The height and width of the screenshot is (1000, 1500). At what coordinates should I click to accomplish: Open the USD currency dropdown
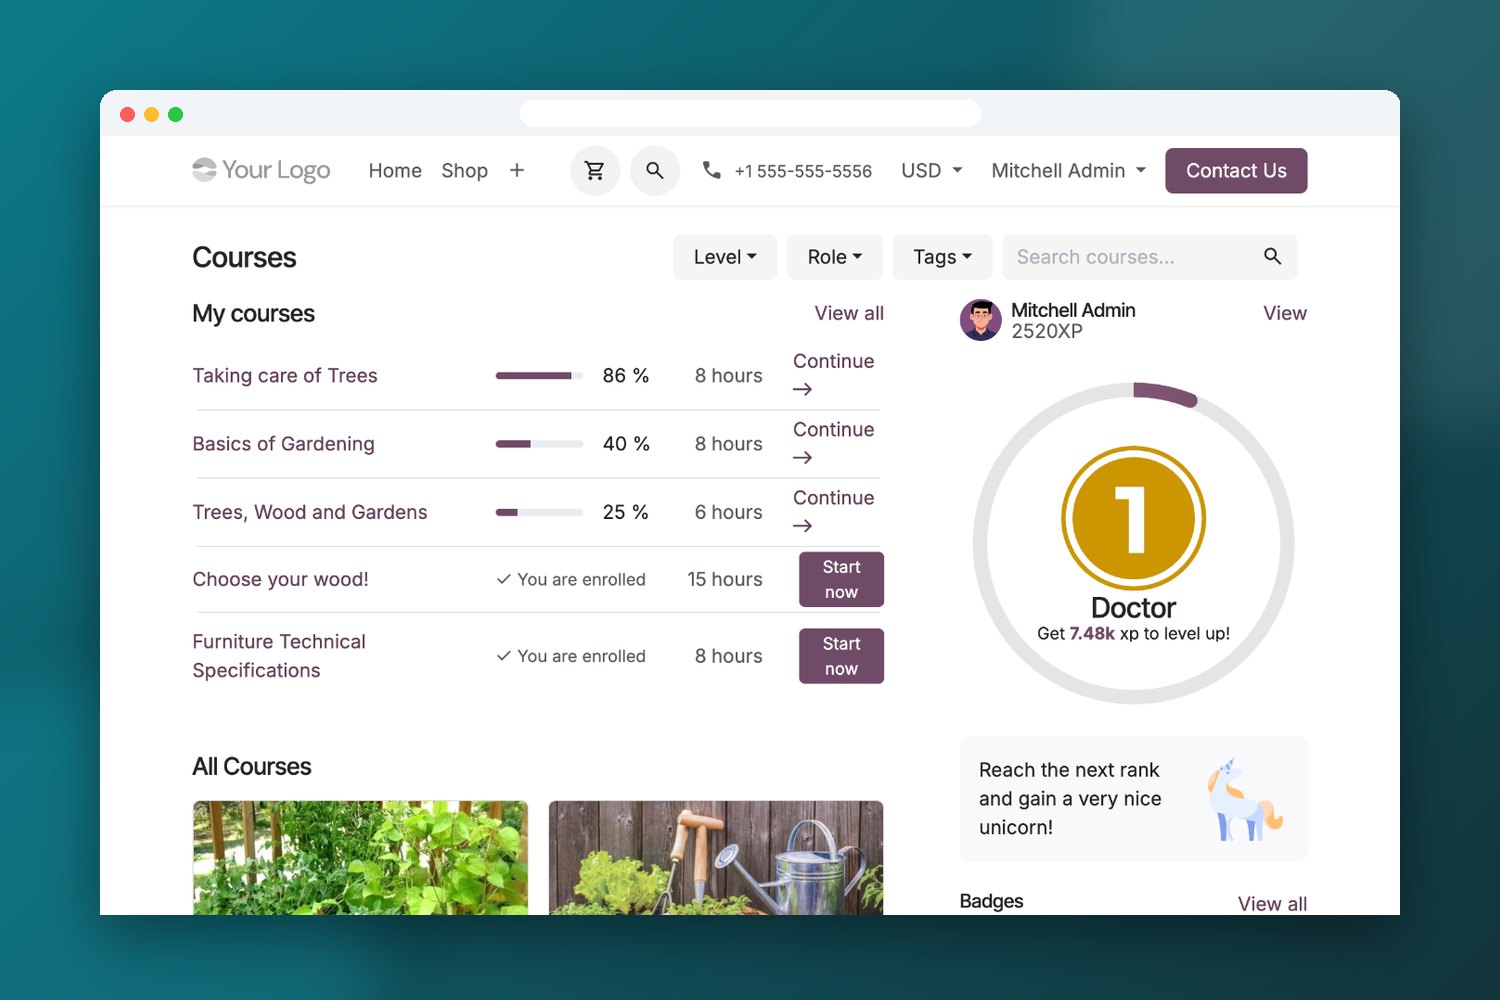pyautogui.click(x=932, y=171)
